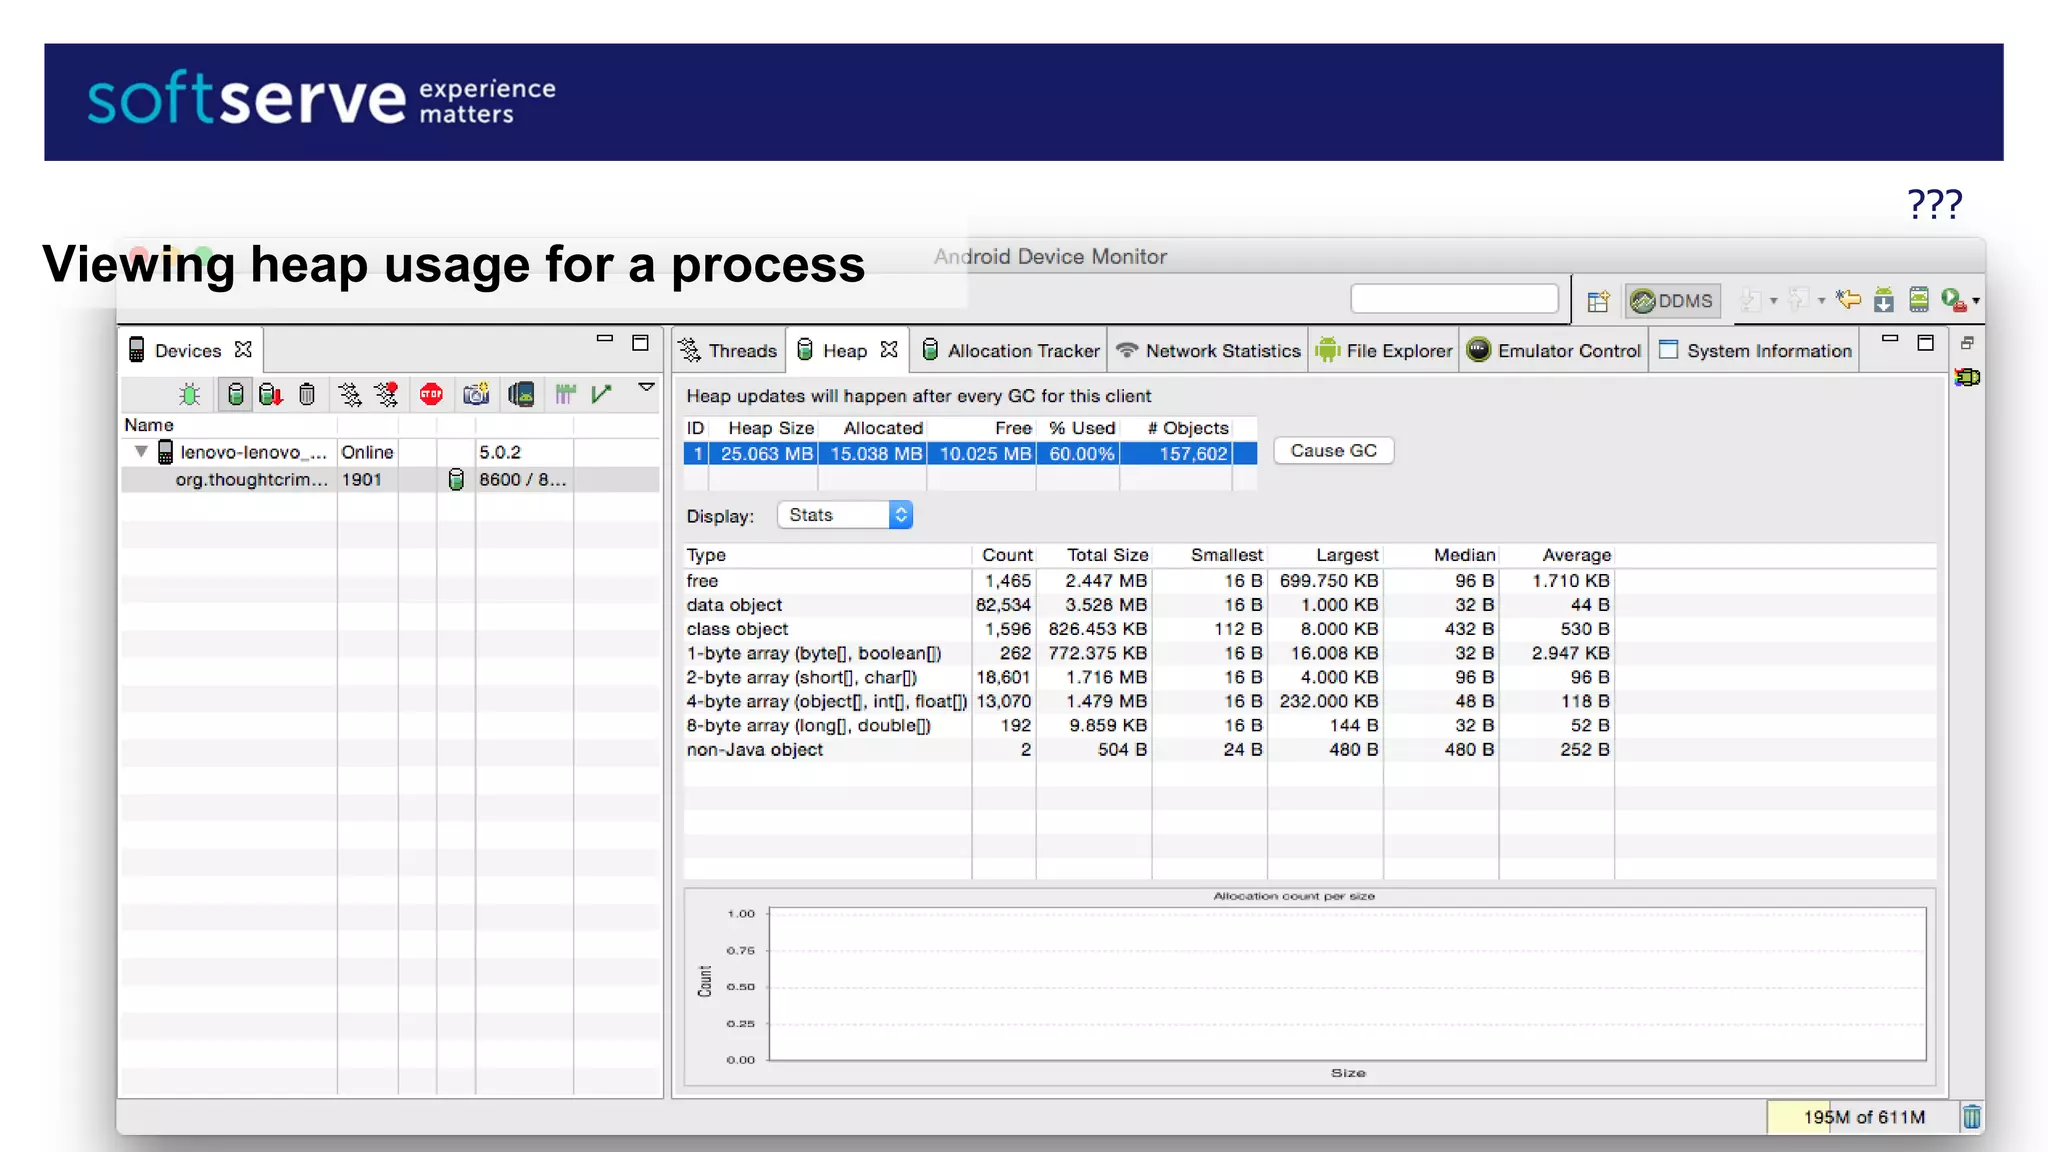
Task: Toggle the Update Heap cylinder icon
Action: pos(235,395)
